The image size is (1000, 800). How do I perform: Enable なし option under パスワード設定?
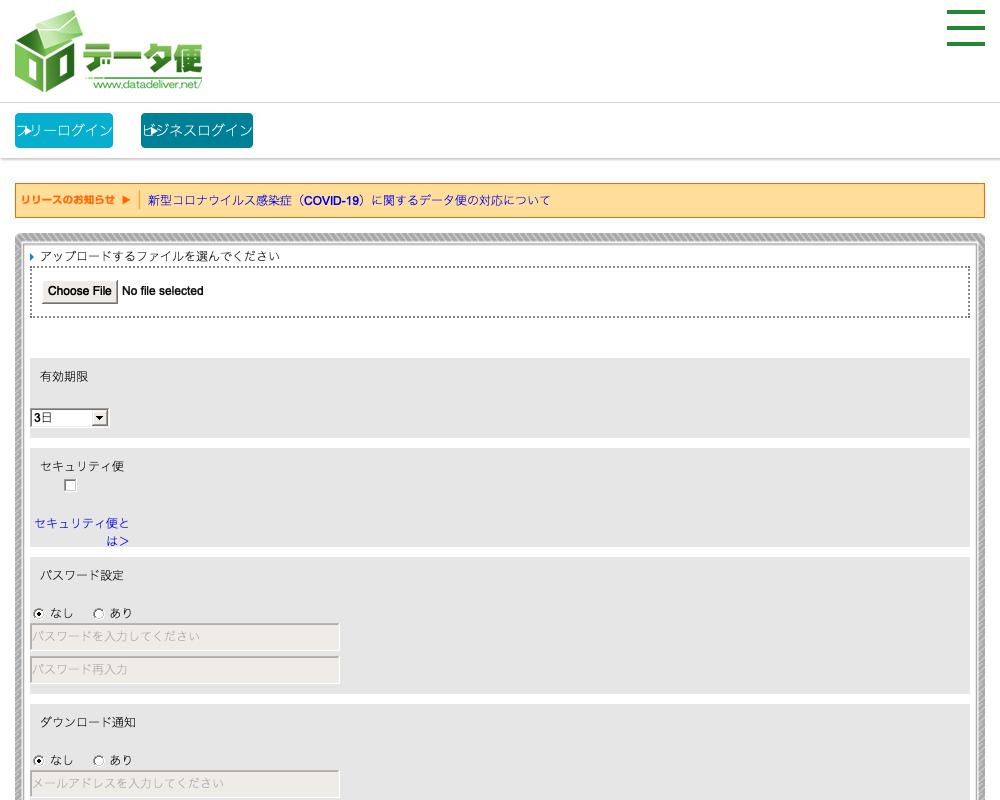38,613
